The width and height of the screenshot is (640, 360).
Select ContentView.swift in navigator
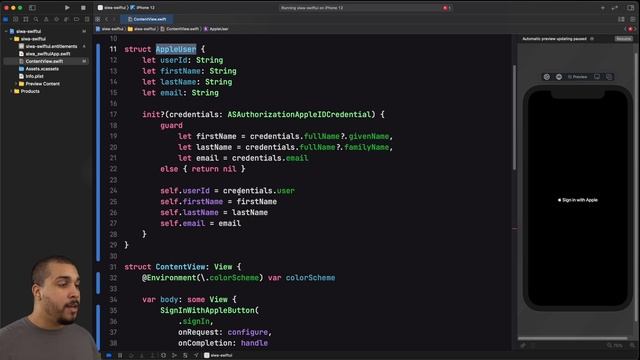pos(45,61)
